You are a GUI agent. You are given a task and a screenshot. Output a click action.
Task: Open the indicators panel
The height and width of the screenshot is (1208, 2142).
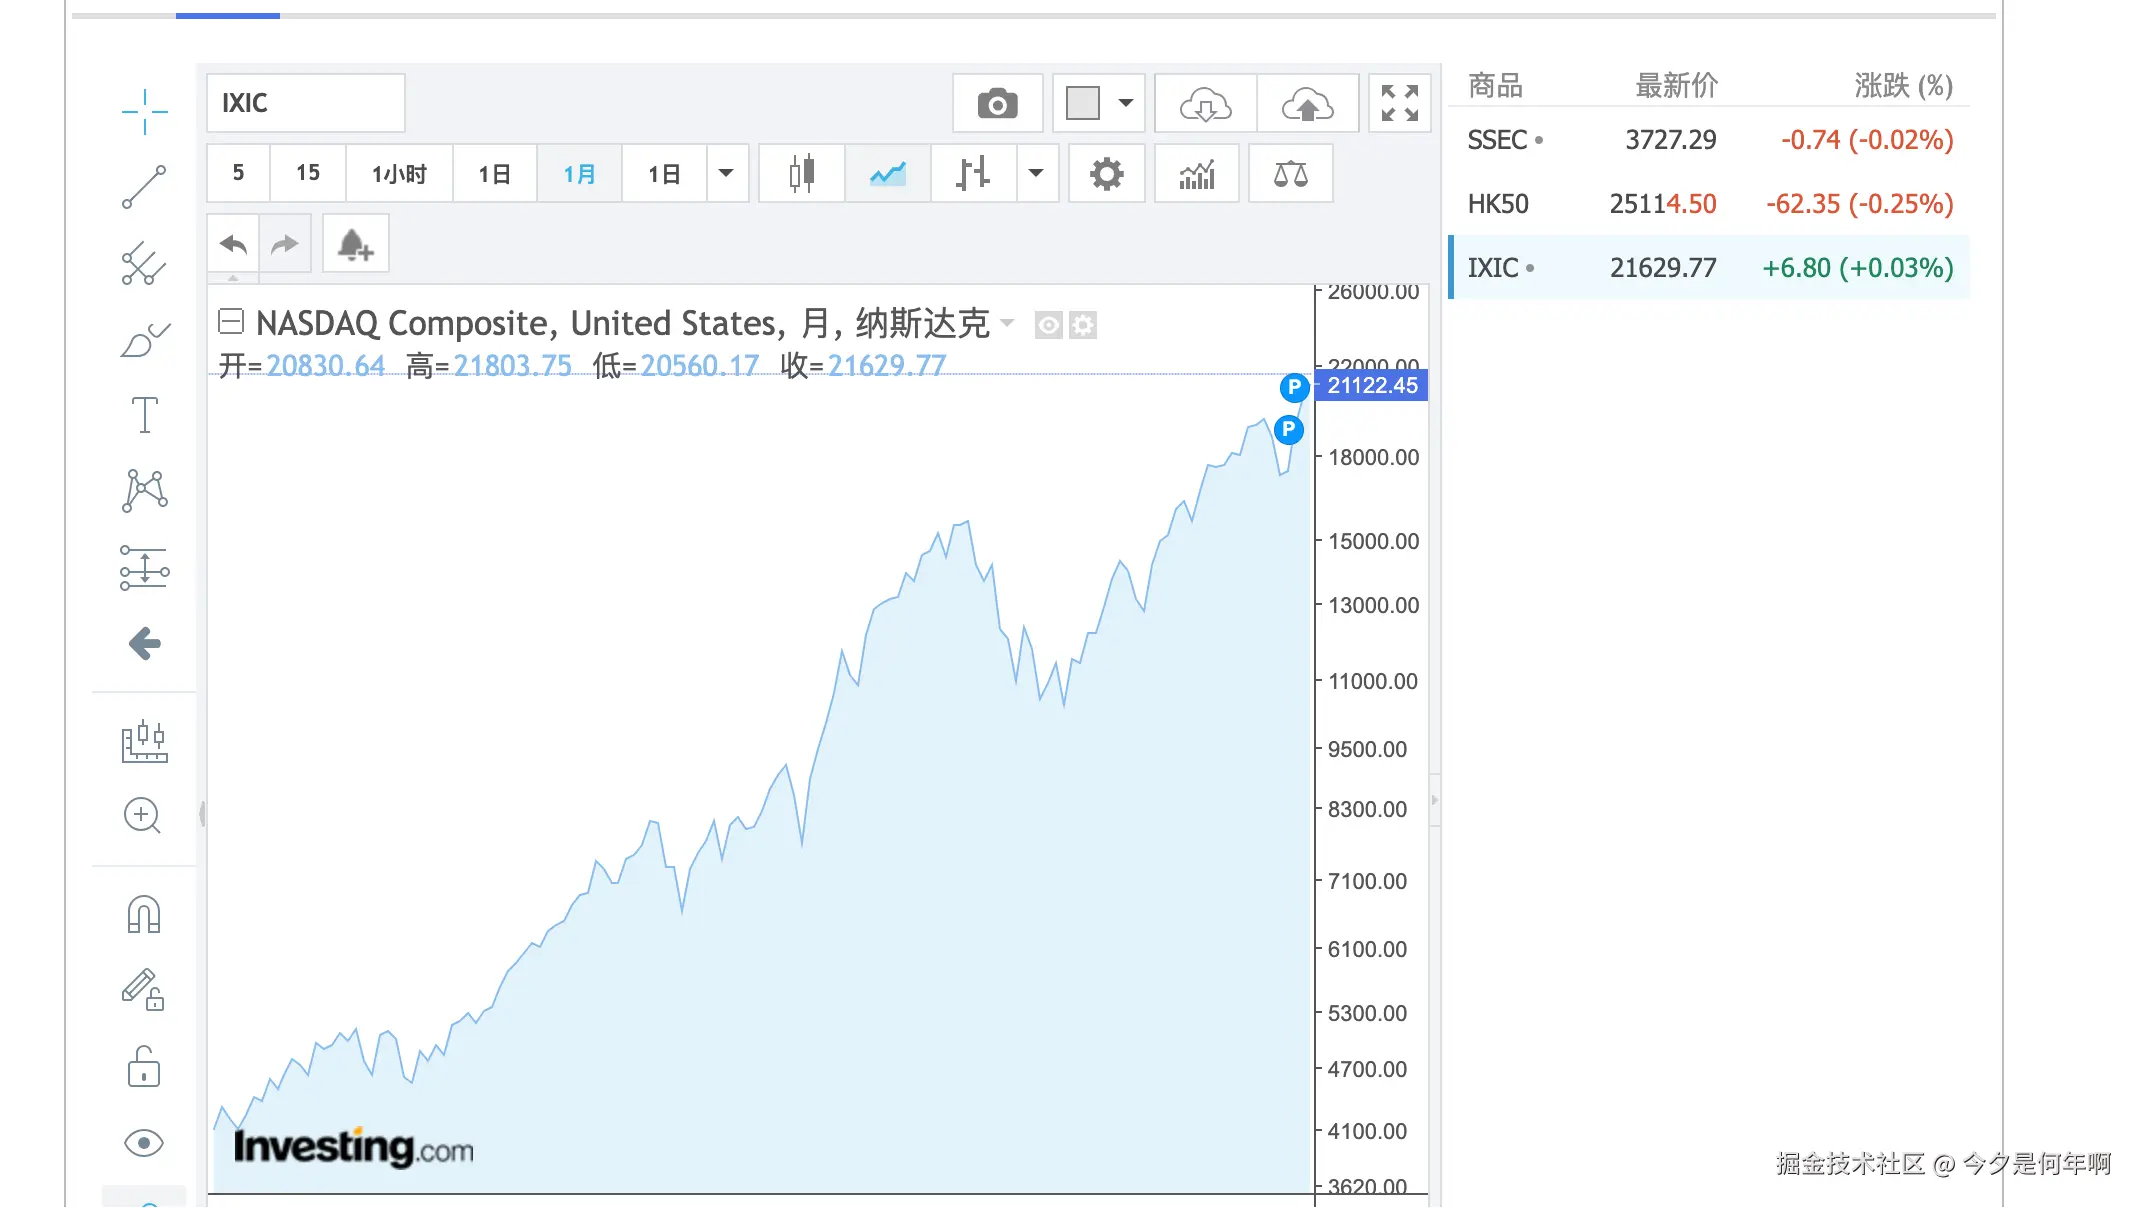point(1196,173)
